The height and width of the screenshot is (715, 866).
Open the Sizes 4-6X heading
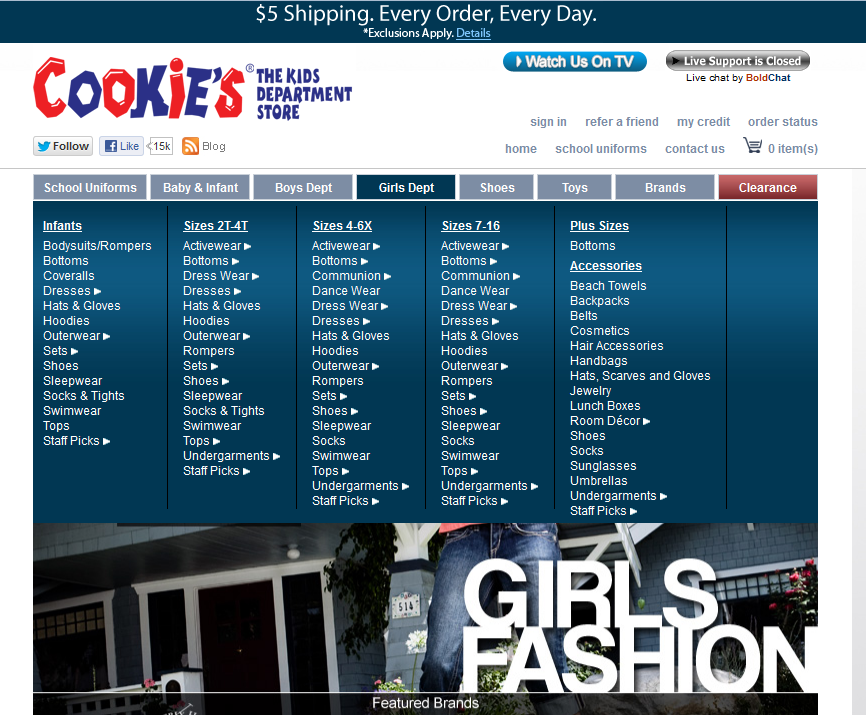pos(342,226)
